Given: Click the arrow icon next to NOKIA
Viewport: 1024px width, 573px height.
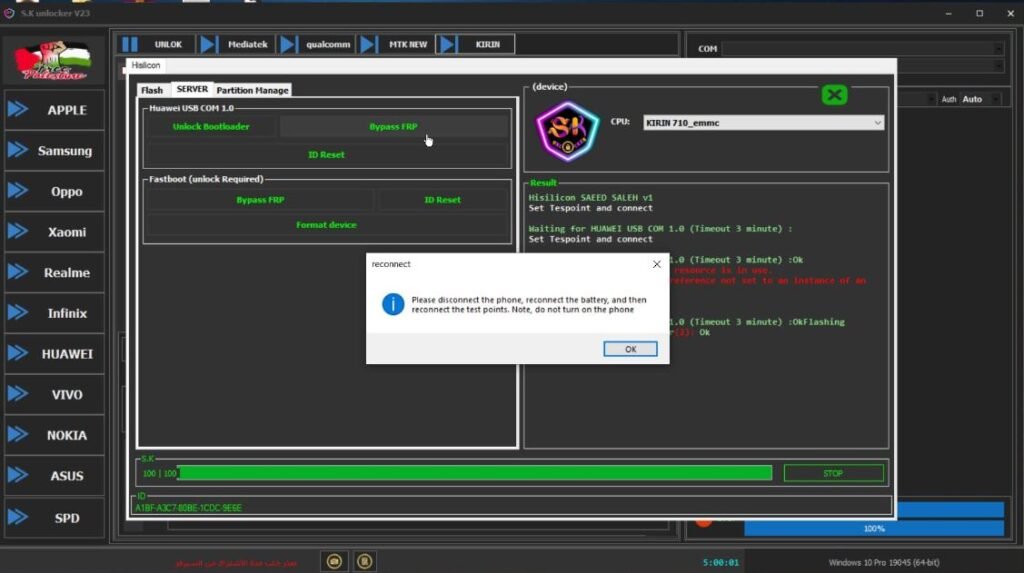Looking at the screenshot, I should tap(18, 434).
